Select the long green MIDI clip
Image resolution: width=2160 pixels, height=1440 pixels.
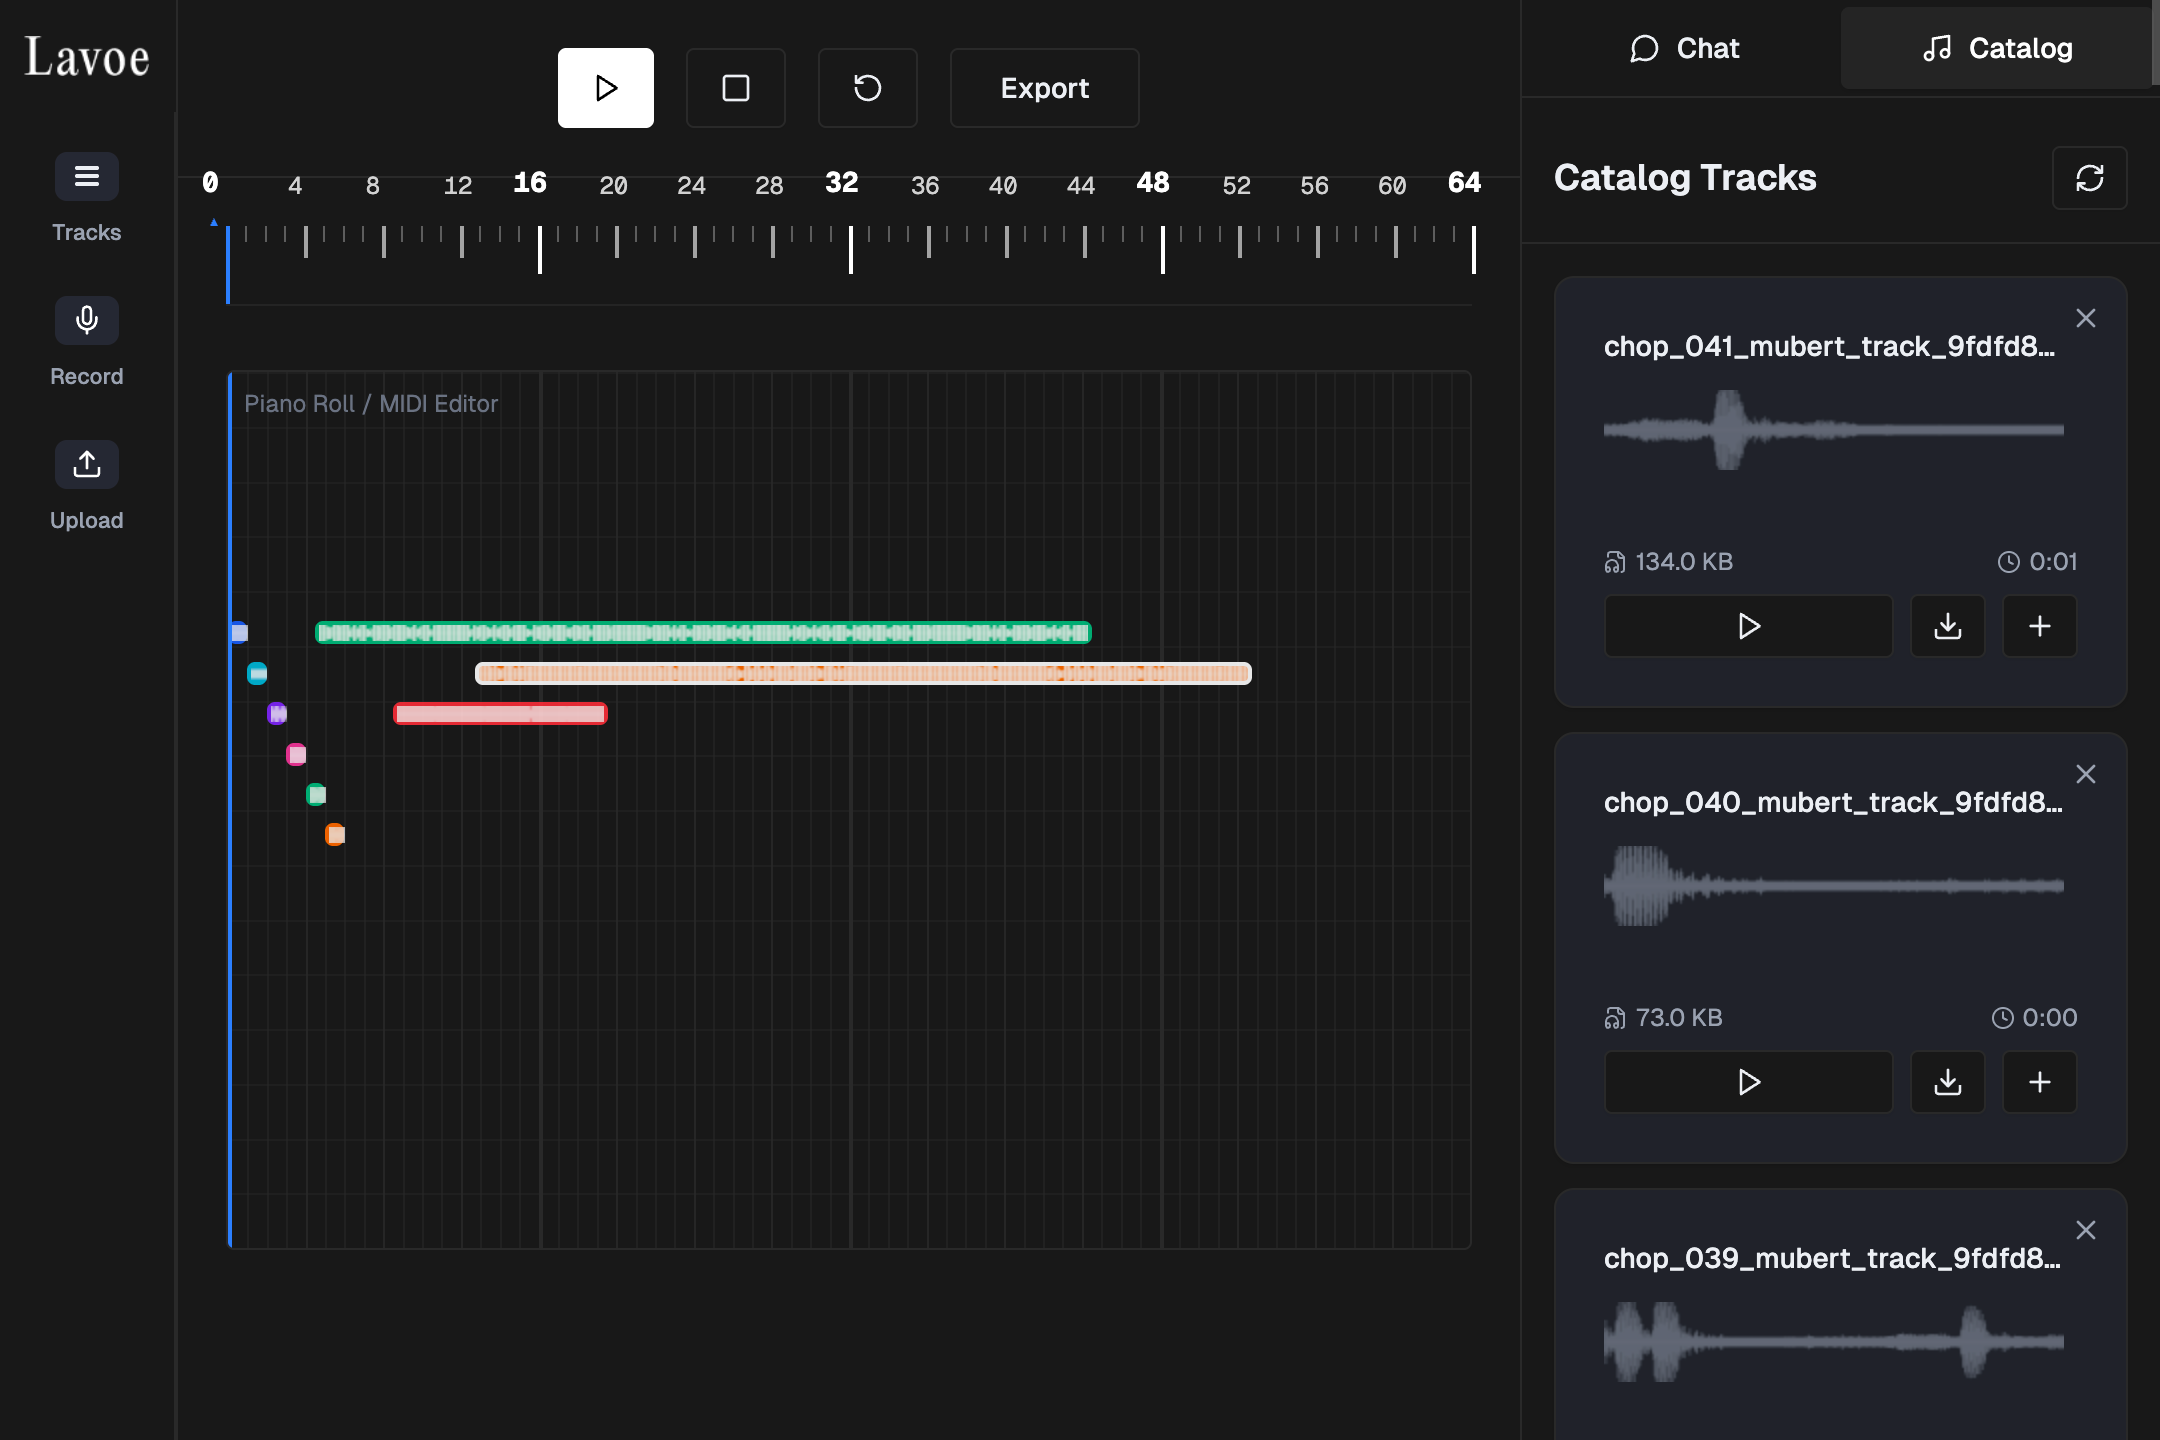[x=703, y=632]
